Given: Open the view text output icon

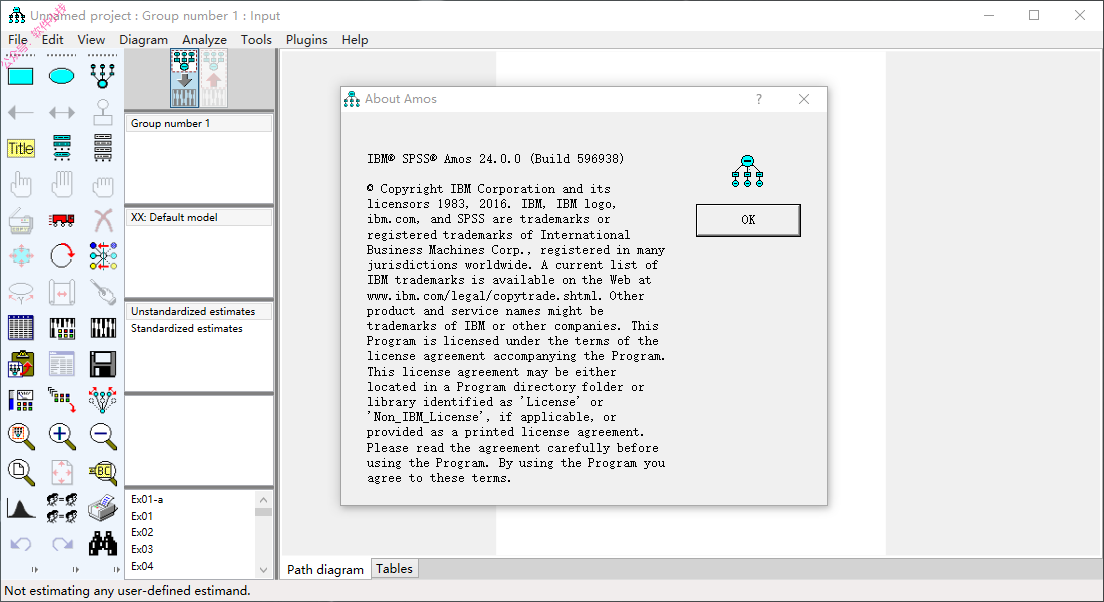Looking at the screenshot, I should pos(61,364).
